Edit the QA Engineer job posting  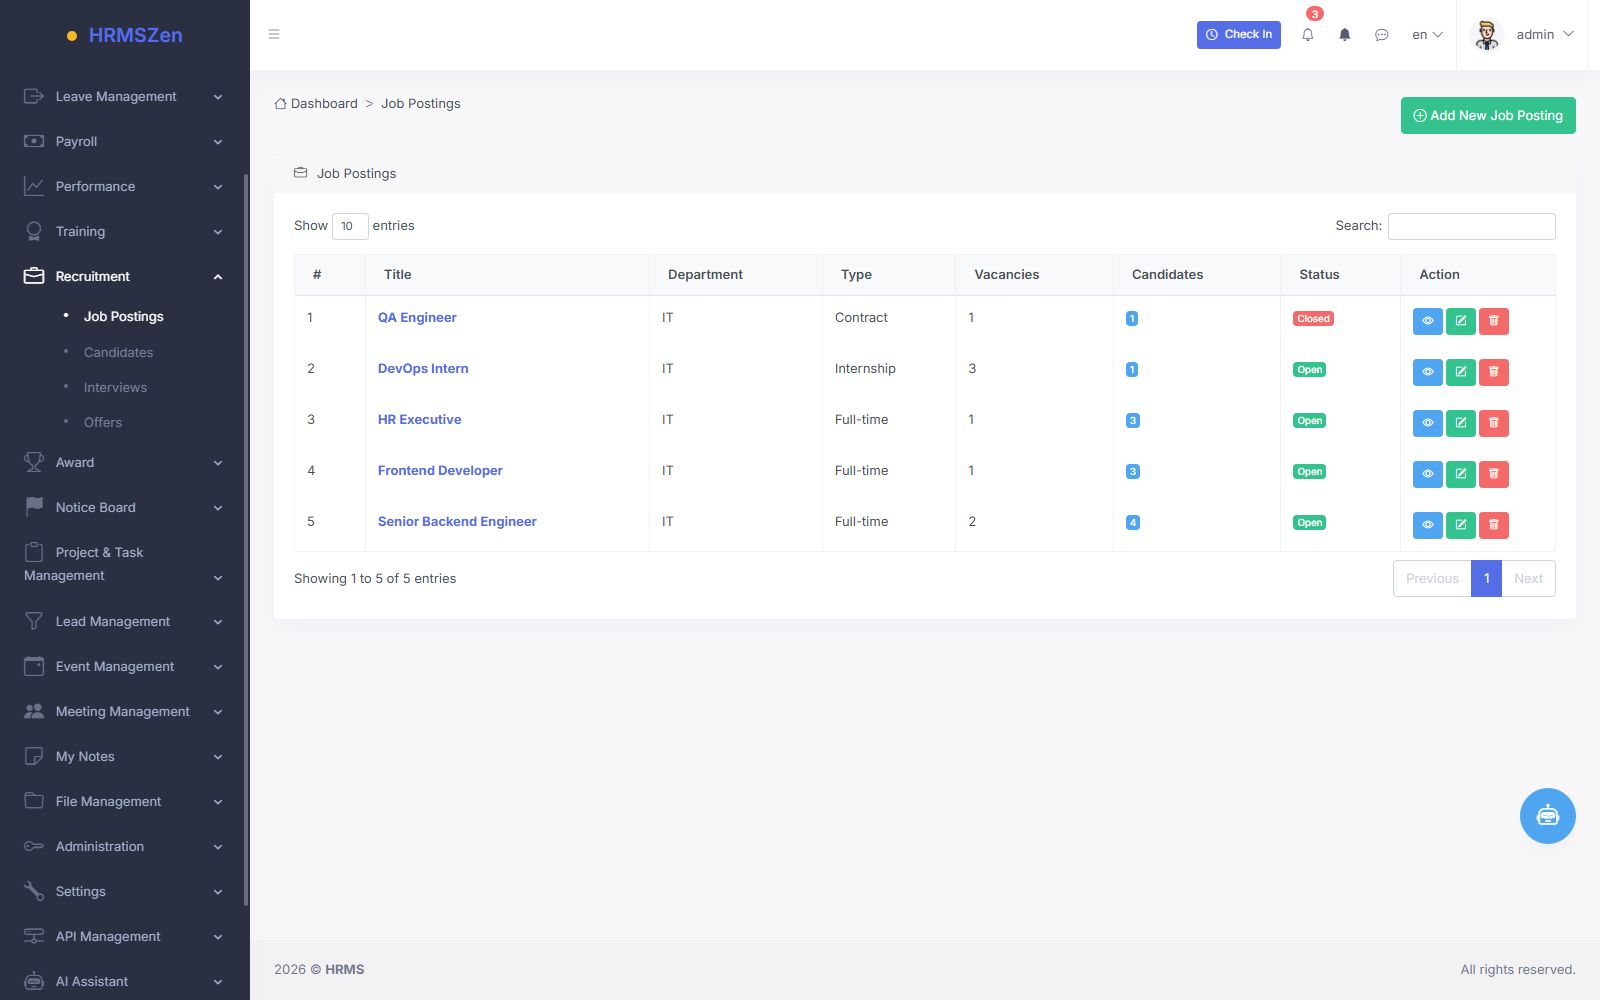tap(1461, 321)
